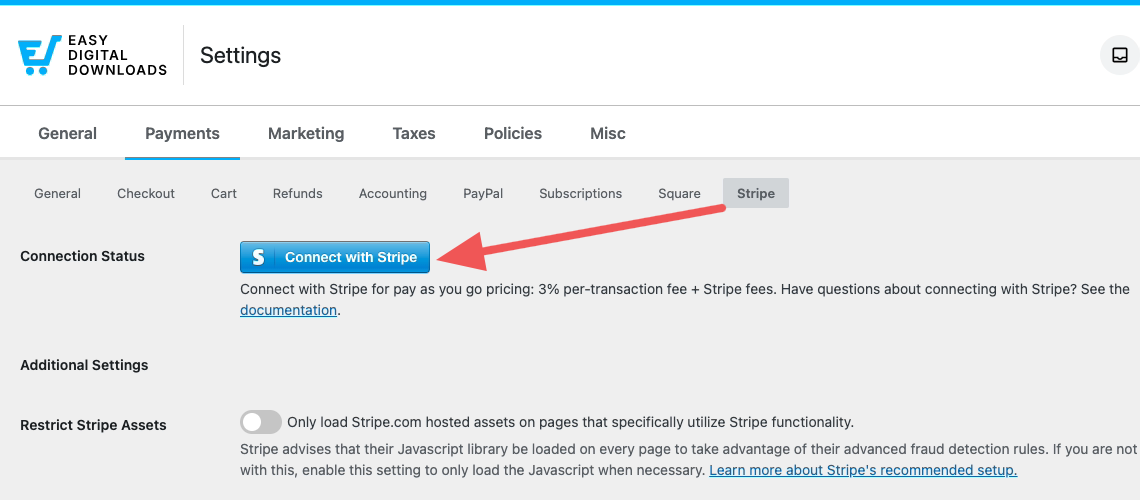Viewport: 1140px width, 500px height.
Task: Switch to the Marketing tab
Action: 306,134
